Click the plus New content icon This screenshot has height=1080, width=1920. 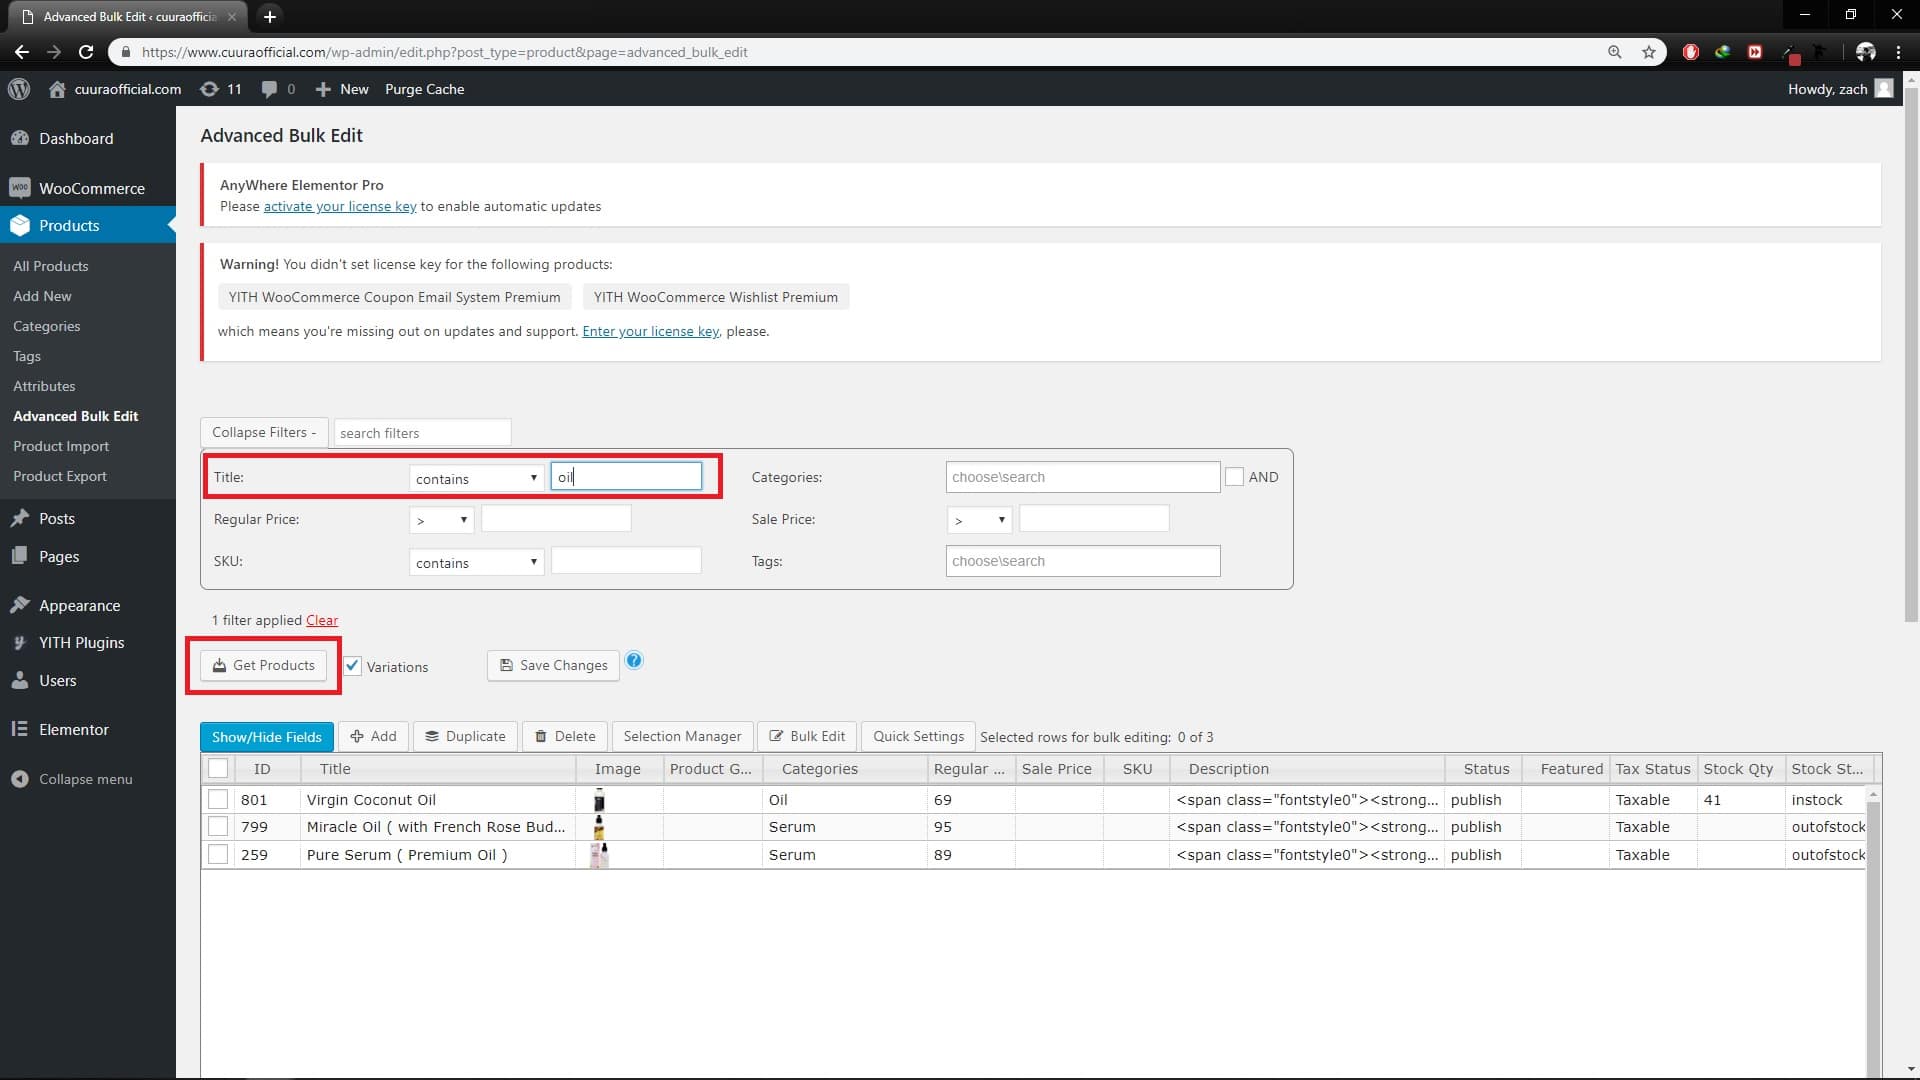323,89
